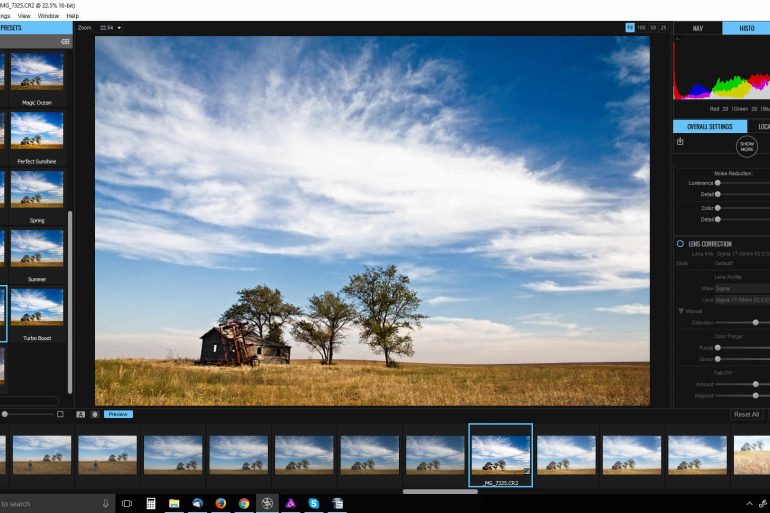Click the Presets panel header

[x=34, y=28]
